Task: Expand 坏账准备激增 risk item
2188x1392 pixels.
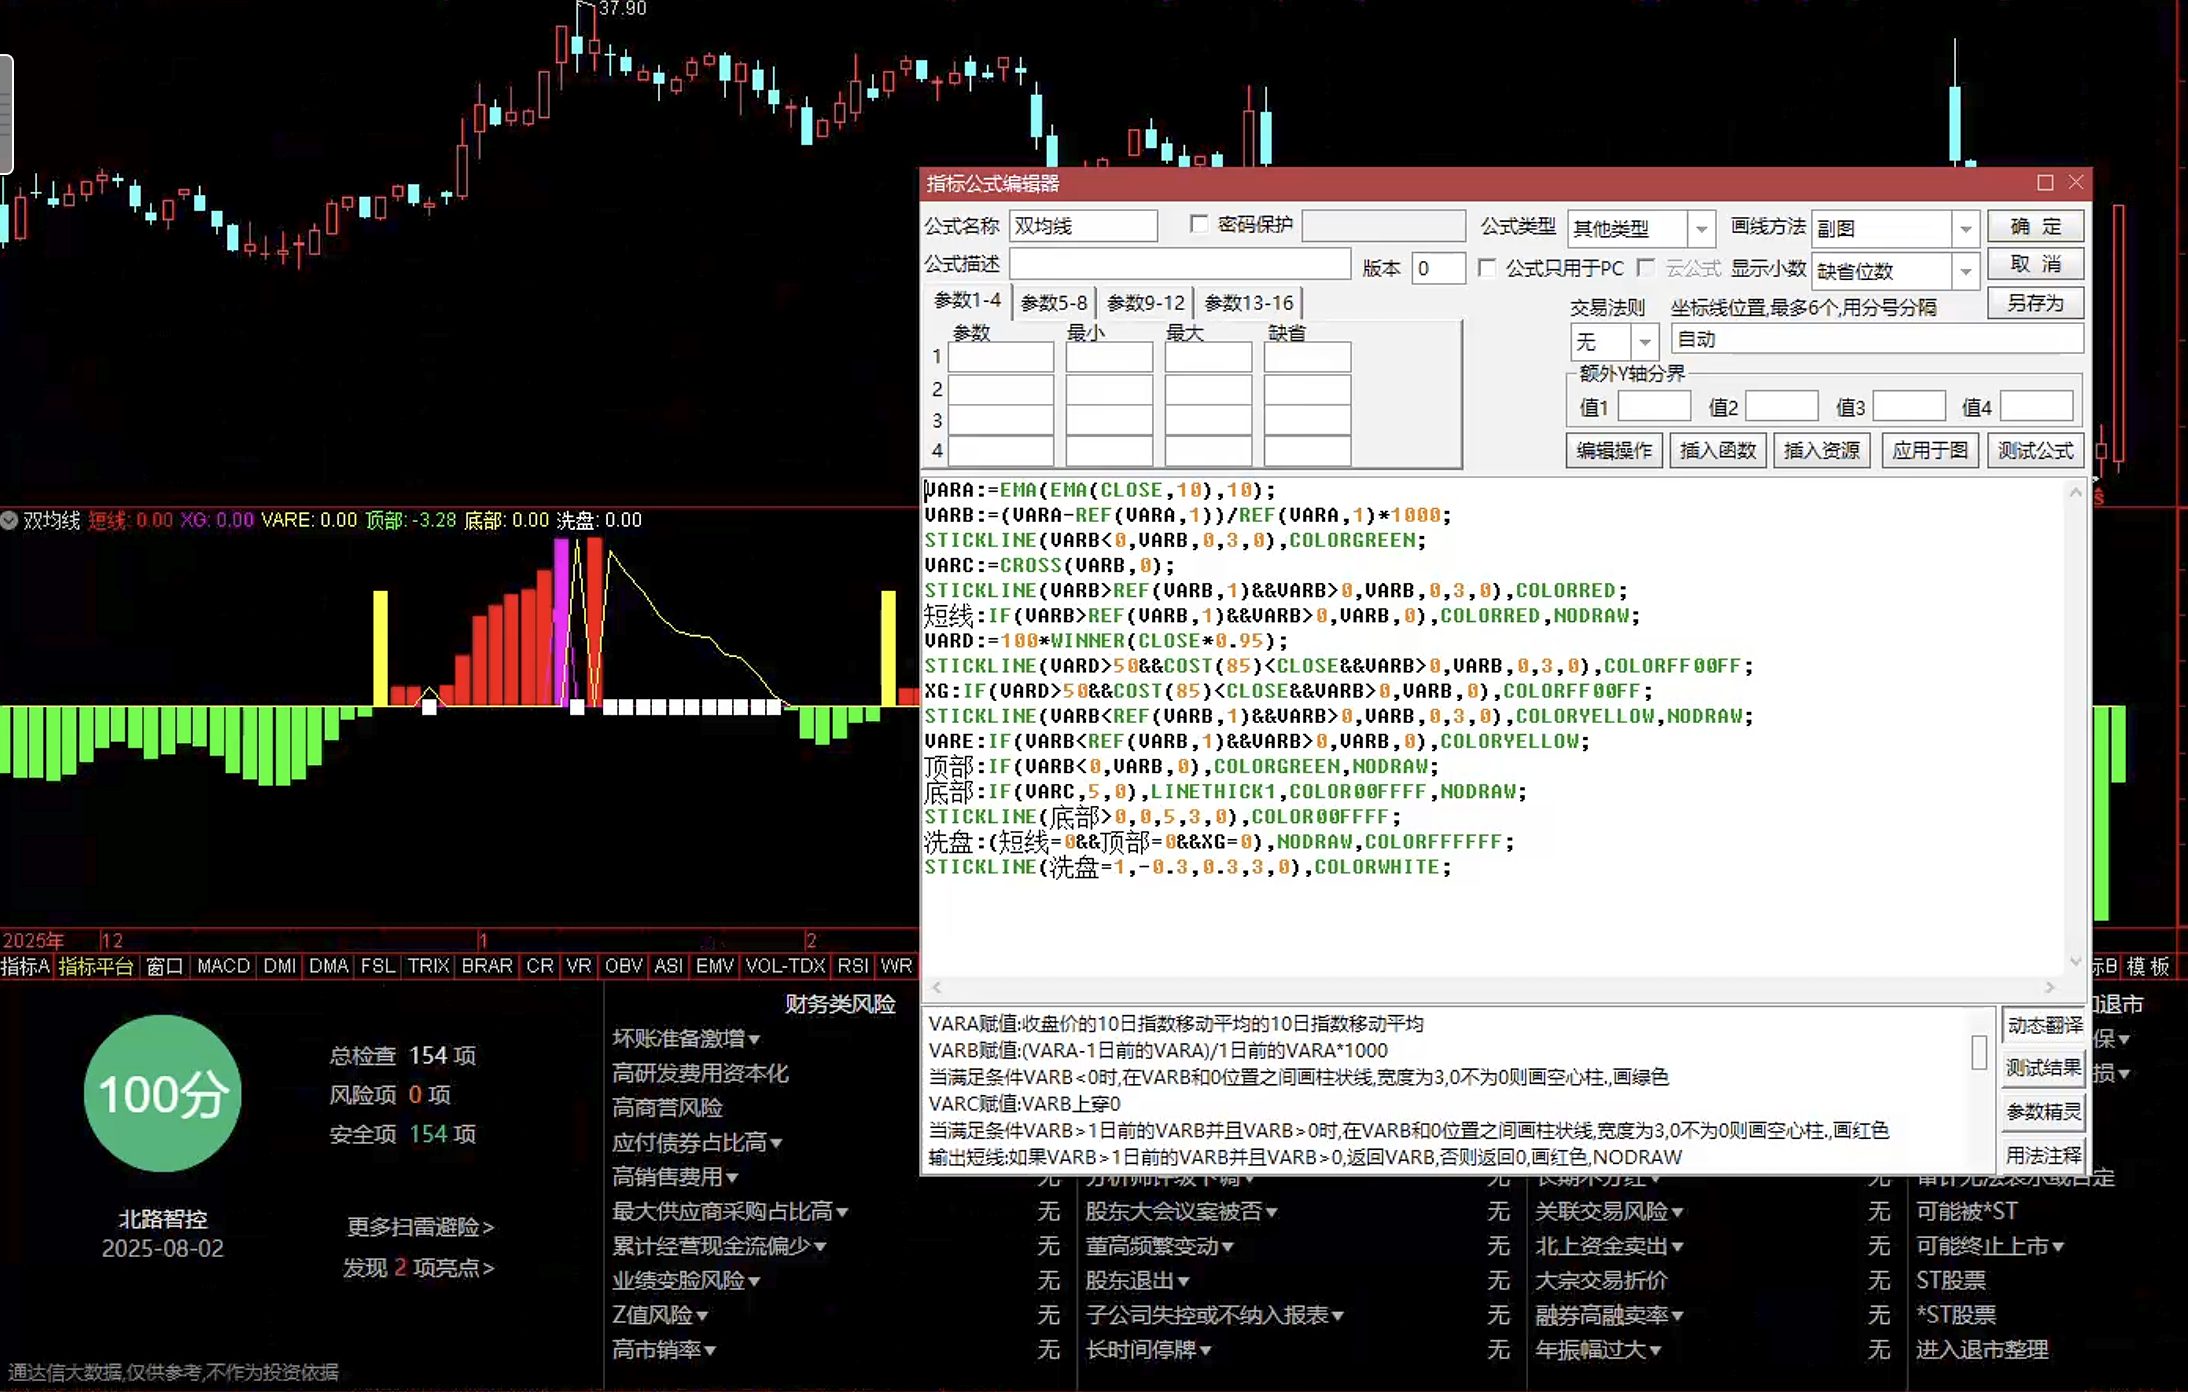Action: tap(686, 1038)
